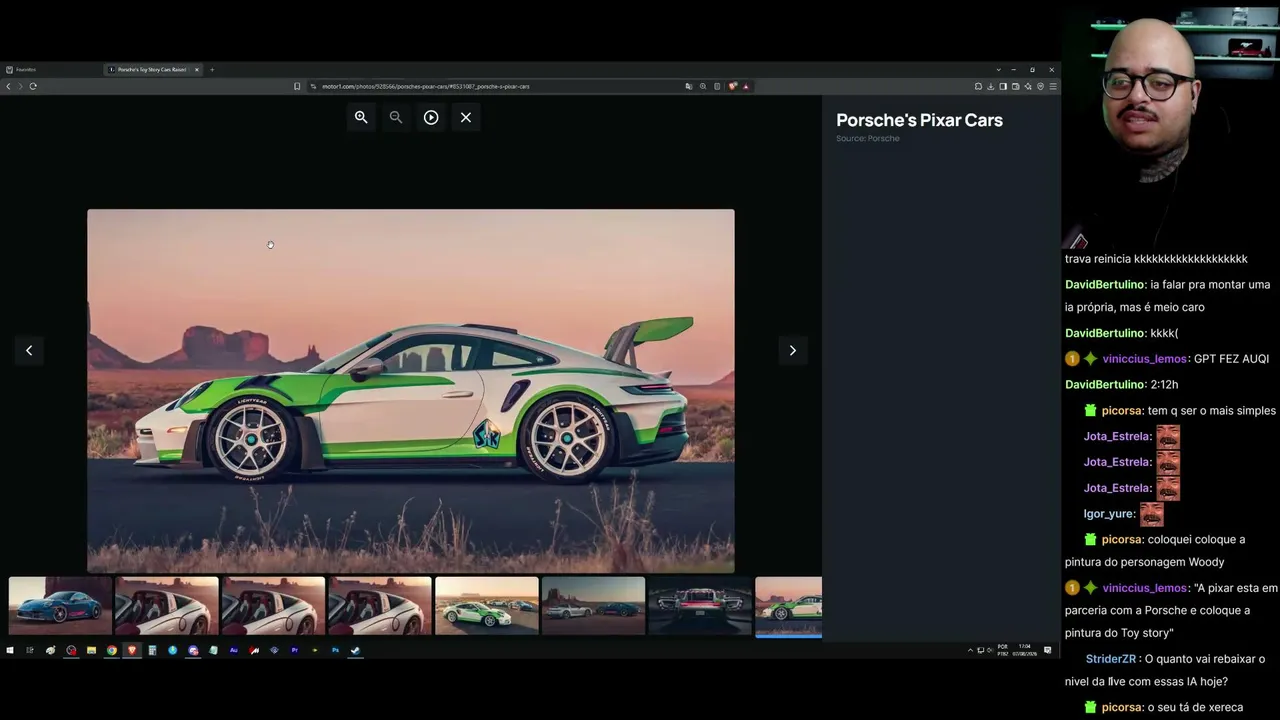1280x720 pixels.
Task: Open the browser downloads icon
Action: pyautogui.click(x=990, y=86)
